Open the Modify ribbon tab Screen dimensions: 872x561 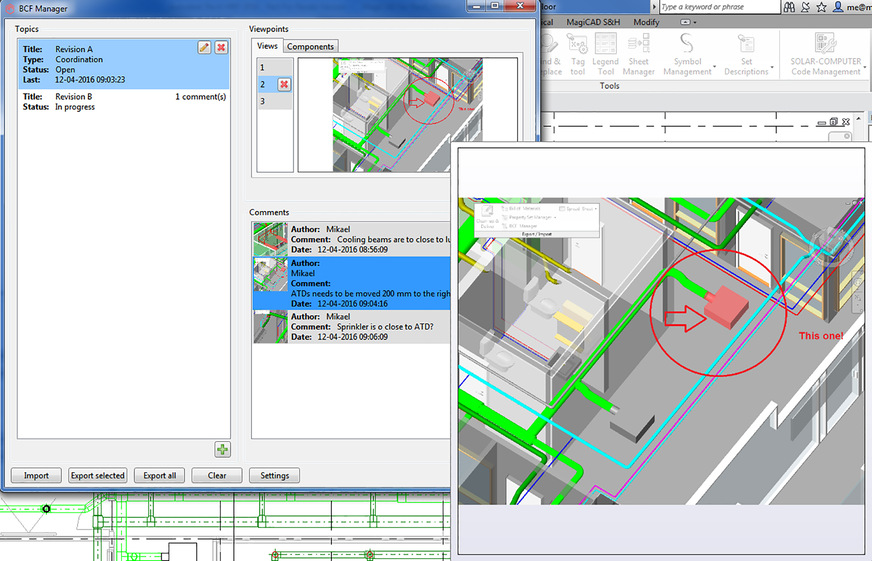click(646, 22)
